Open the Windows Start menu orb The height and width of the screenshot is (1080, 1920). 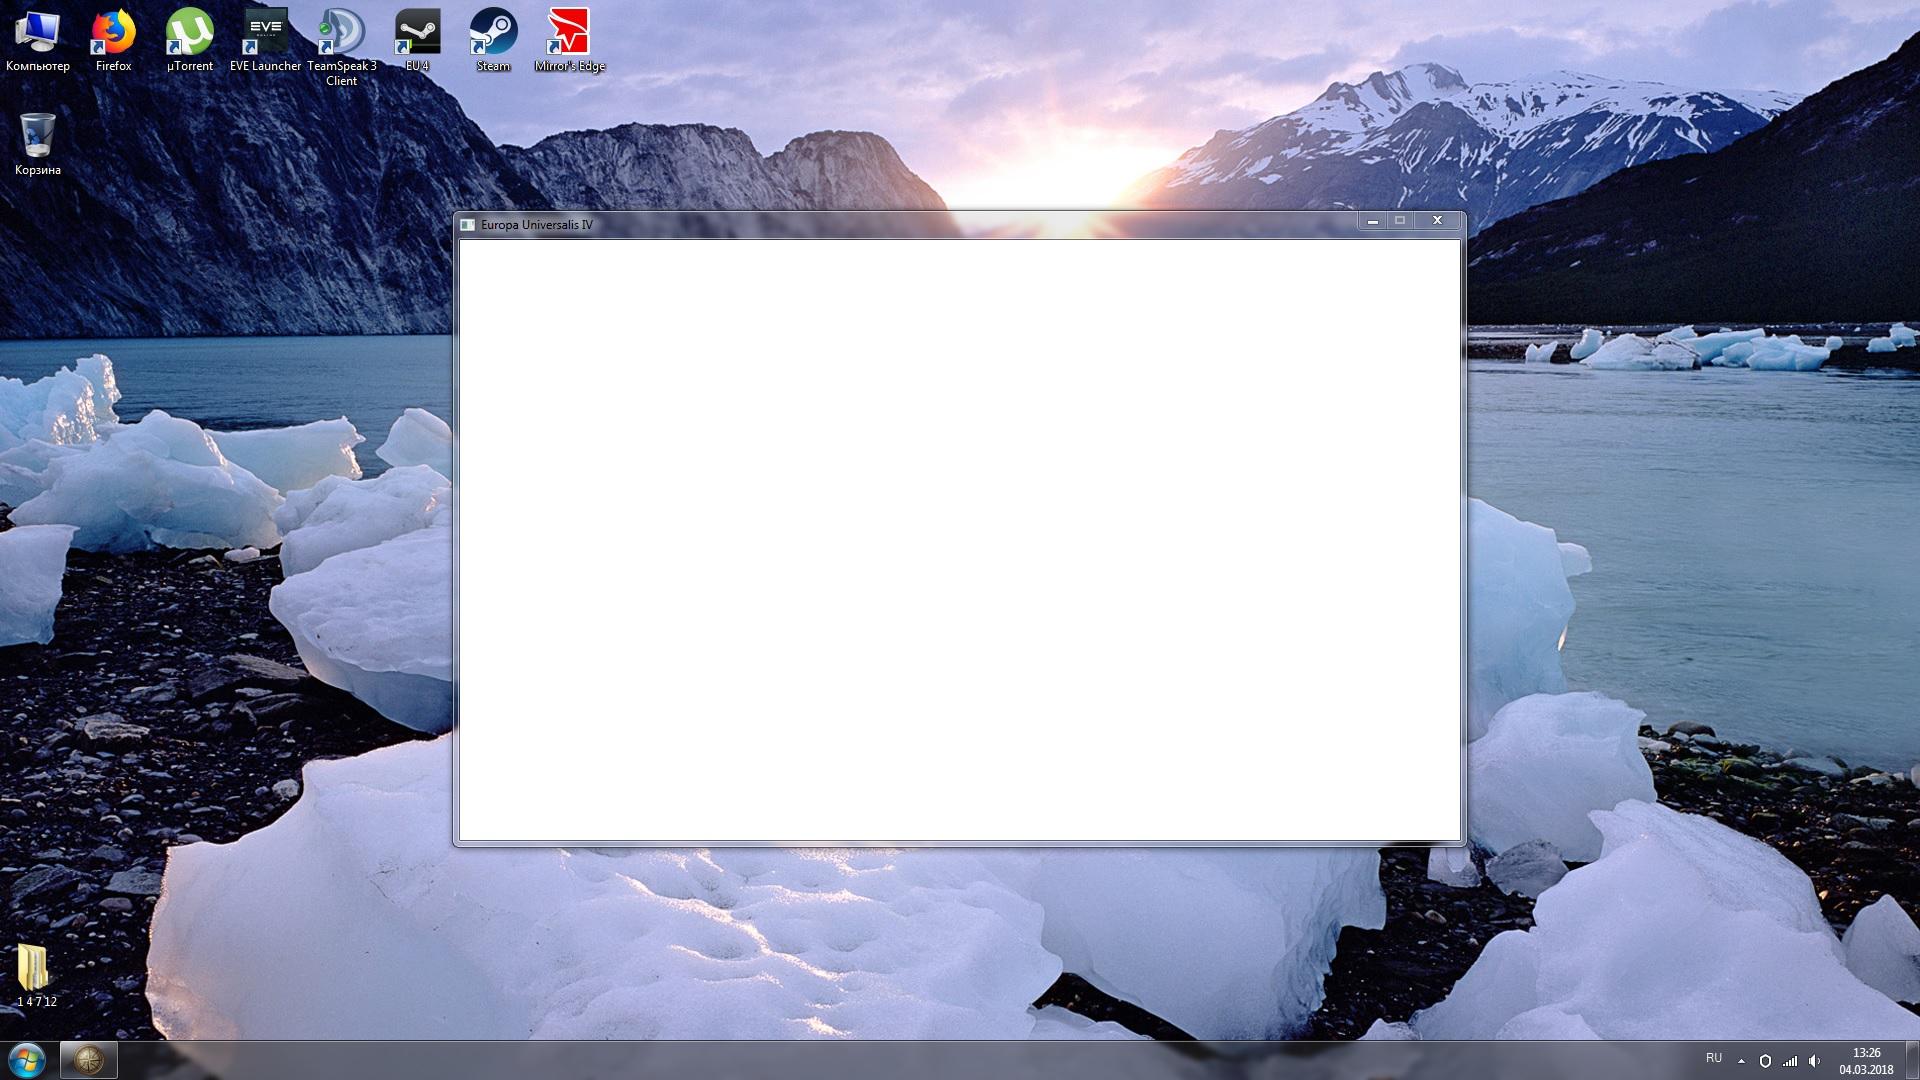27,1060
